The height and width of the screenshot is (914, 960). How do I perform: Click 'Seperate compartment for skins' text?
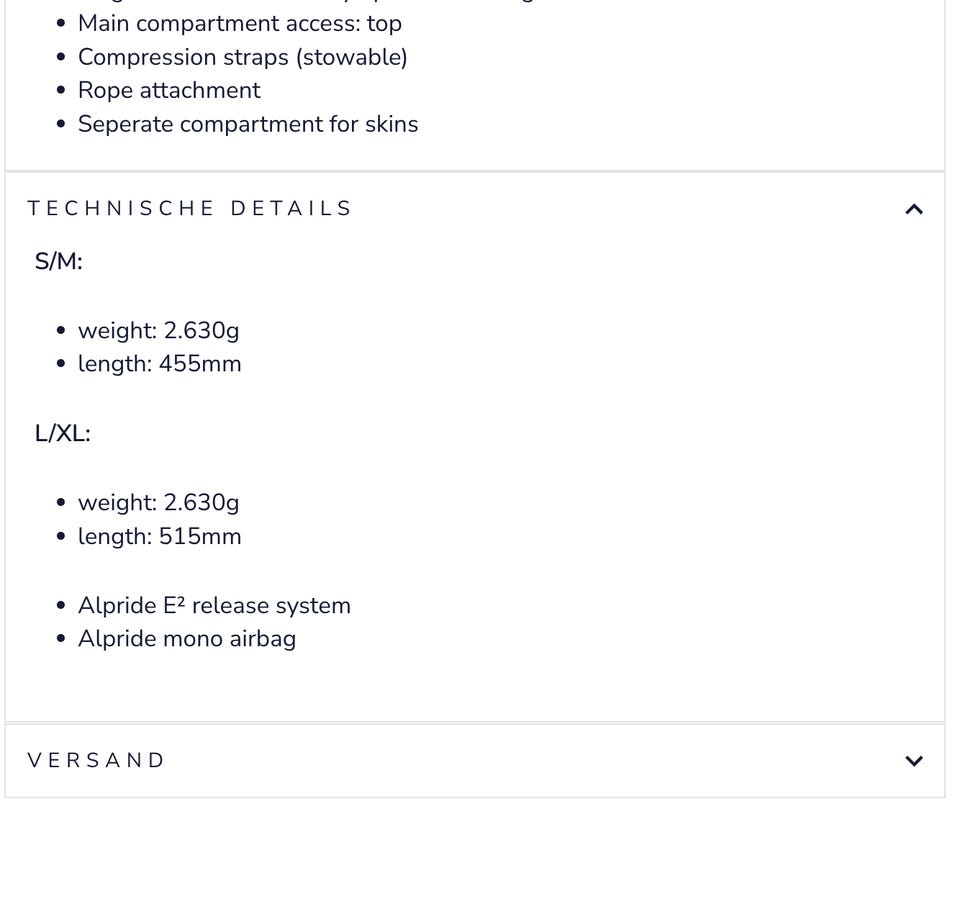click(x=248, y=124)
